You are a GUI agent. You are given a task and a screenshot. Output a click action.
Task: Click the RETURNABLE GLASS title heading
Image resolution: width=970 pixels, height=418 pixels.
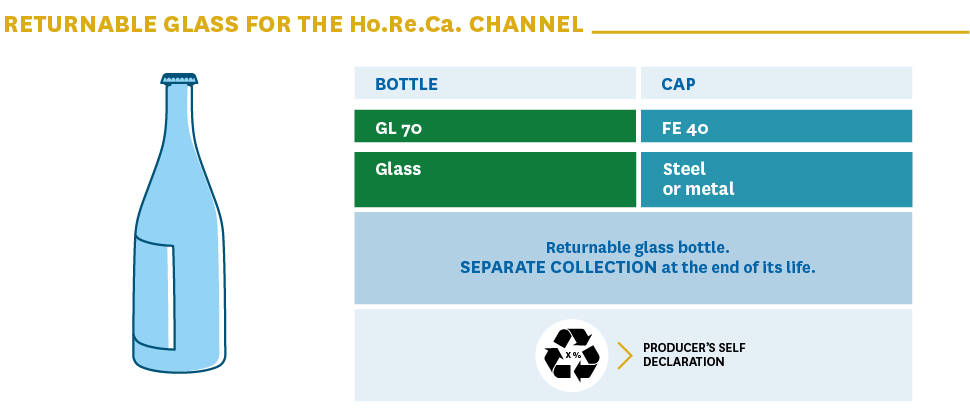(x=293, y=24)
